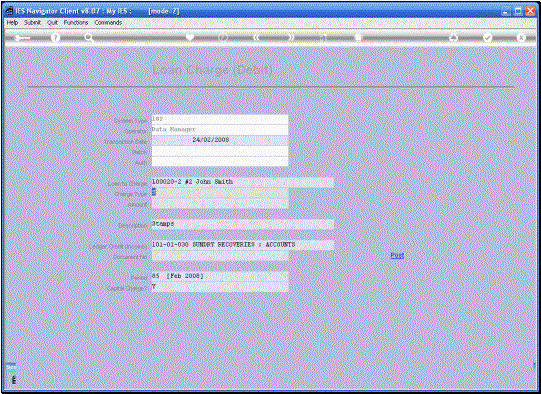
Task: Click the IES Navigator title bar icon
Action: (x=9, y=11)
